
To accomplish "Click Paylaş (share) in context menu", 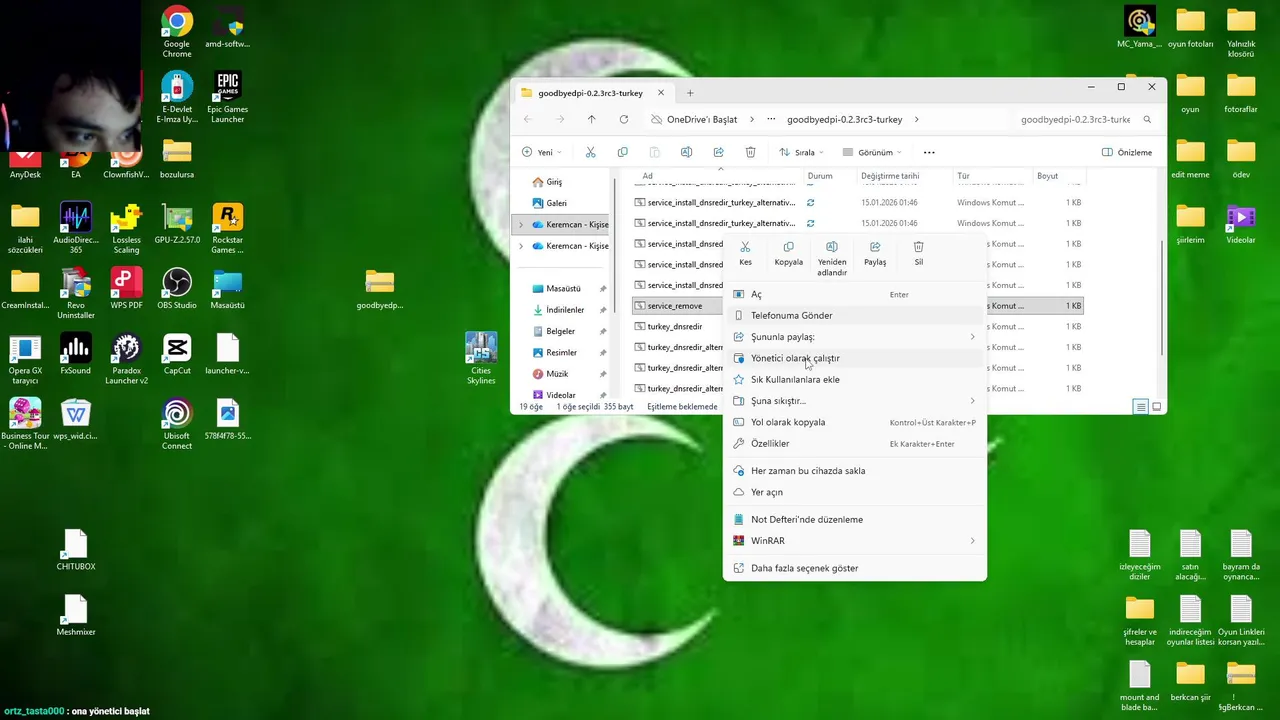I will pos(875,253).
